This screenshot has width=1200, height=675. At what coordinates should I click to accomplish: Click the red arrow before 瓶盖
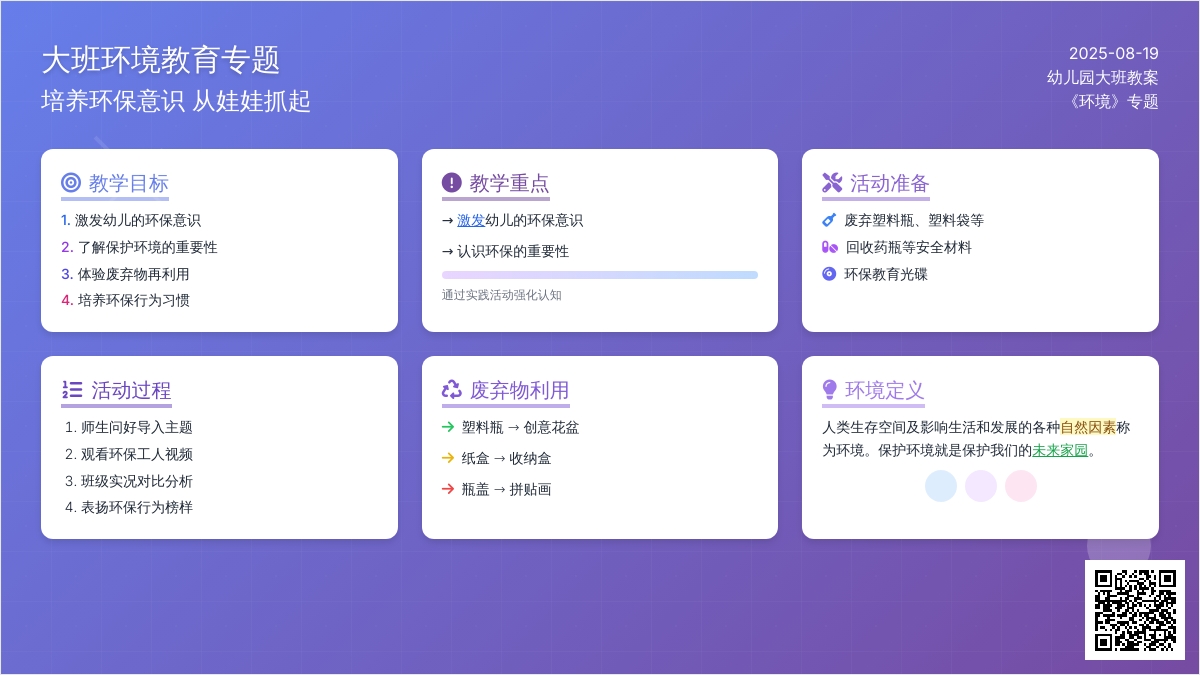coord(448,489)
